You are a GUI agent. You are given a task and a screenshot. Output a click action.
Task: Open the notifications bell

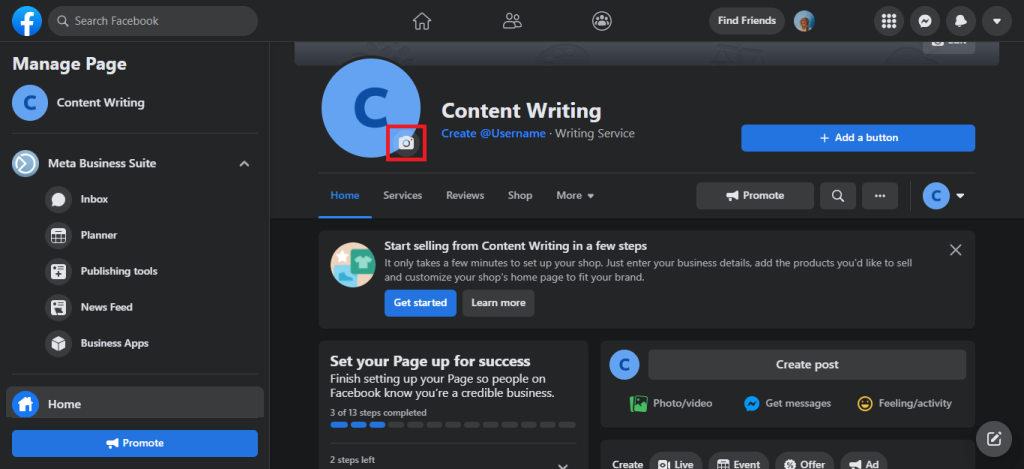click(x=961, y=21)
